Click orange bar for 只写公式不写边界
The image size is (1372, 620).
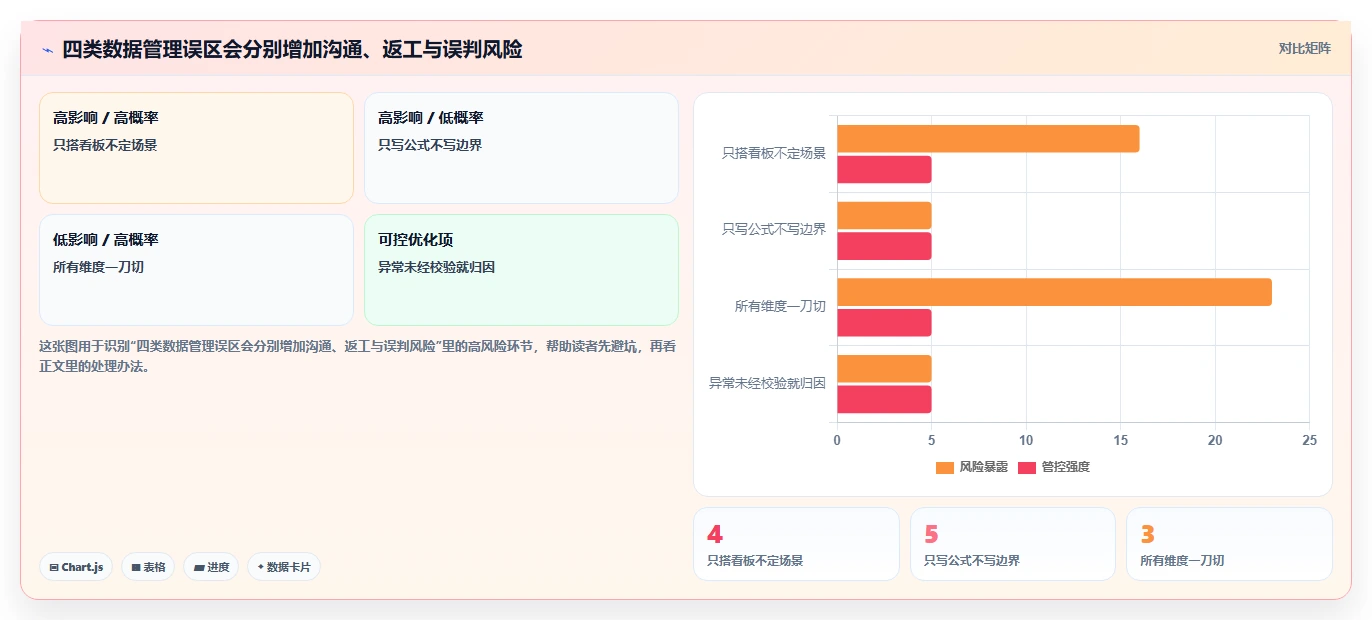884,215
